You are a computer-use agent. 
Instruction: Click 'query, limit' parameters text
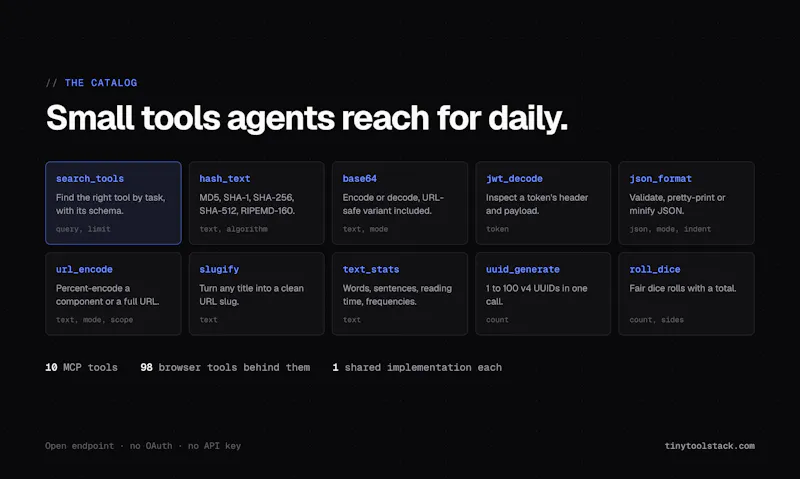[x=83, y=229]
